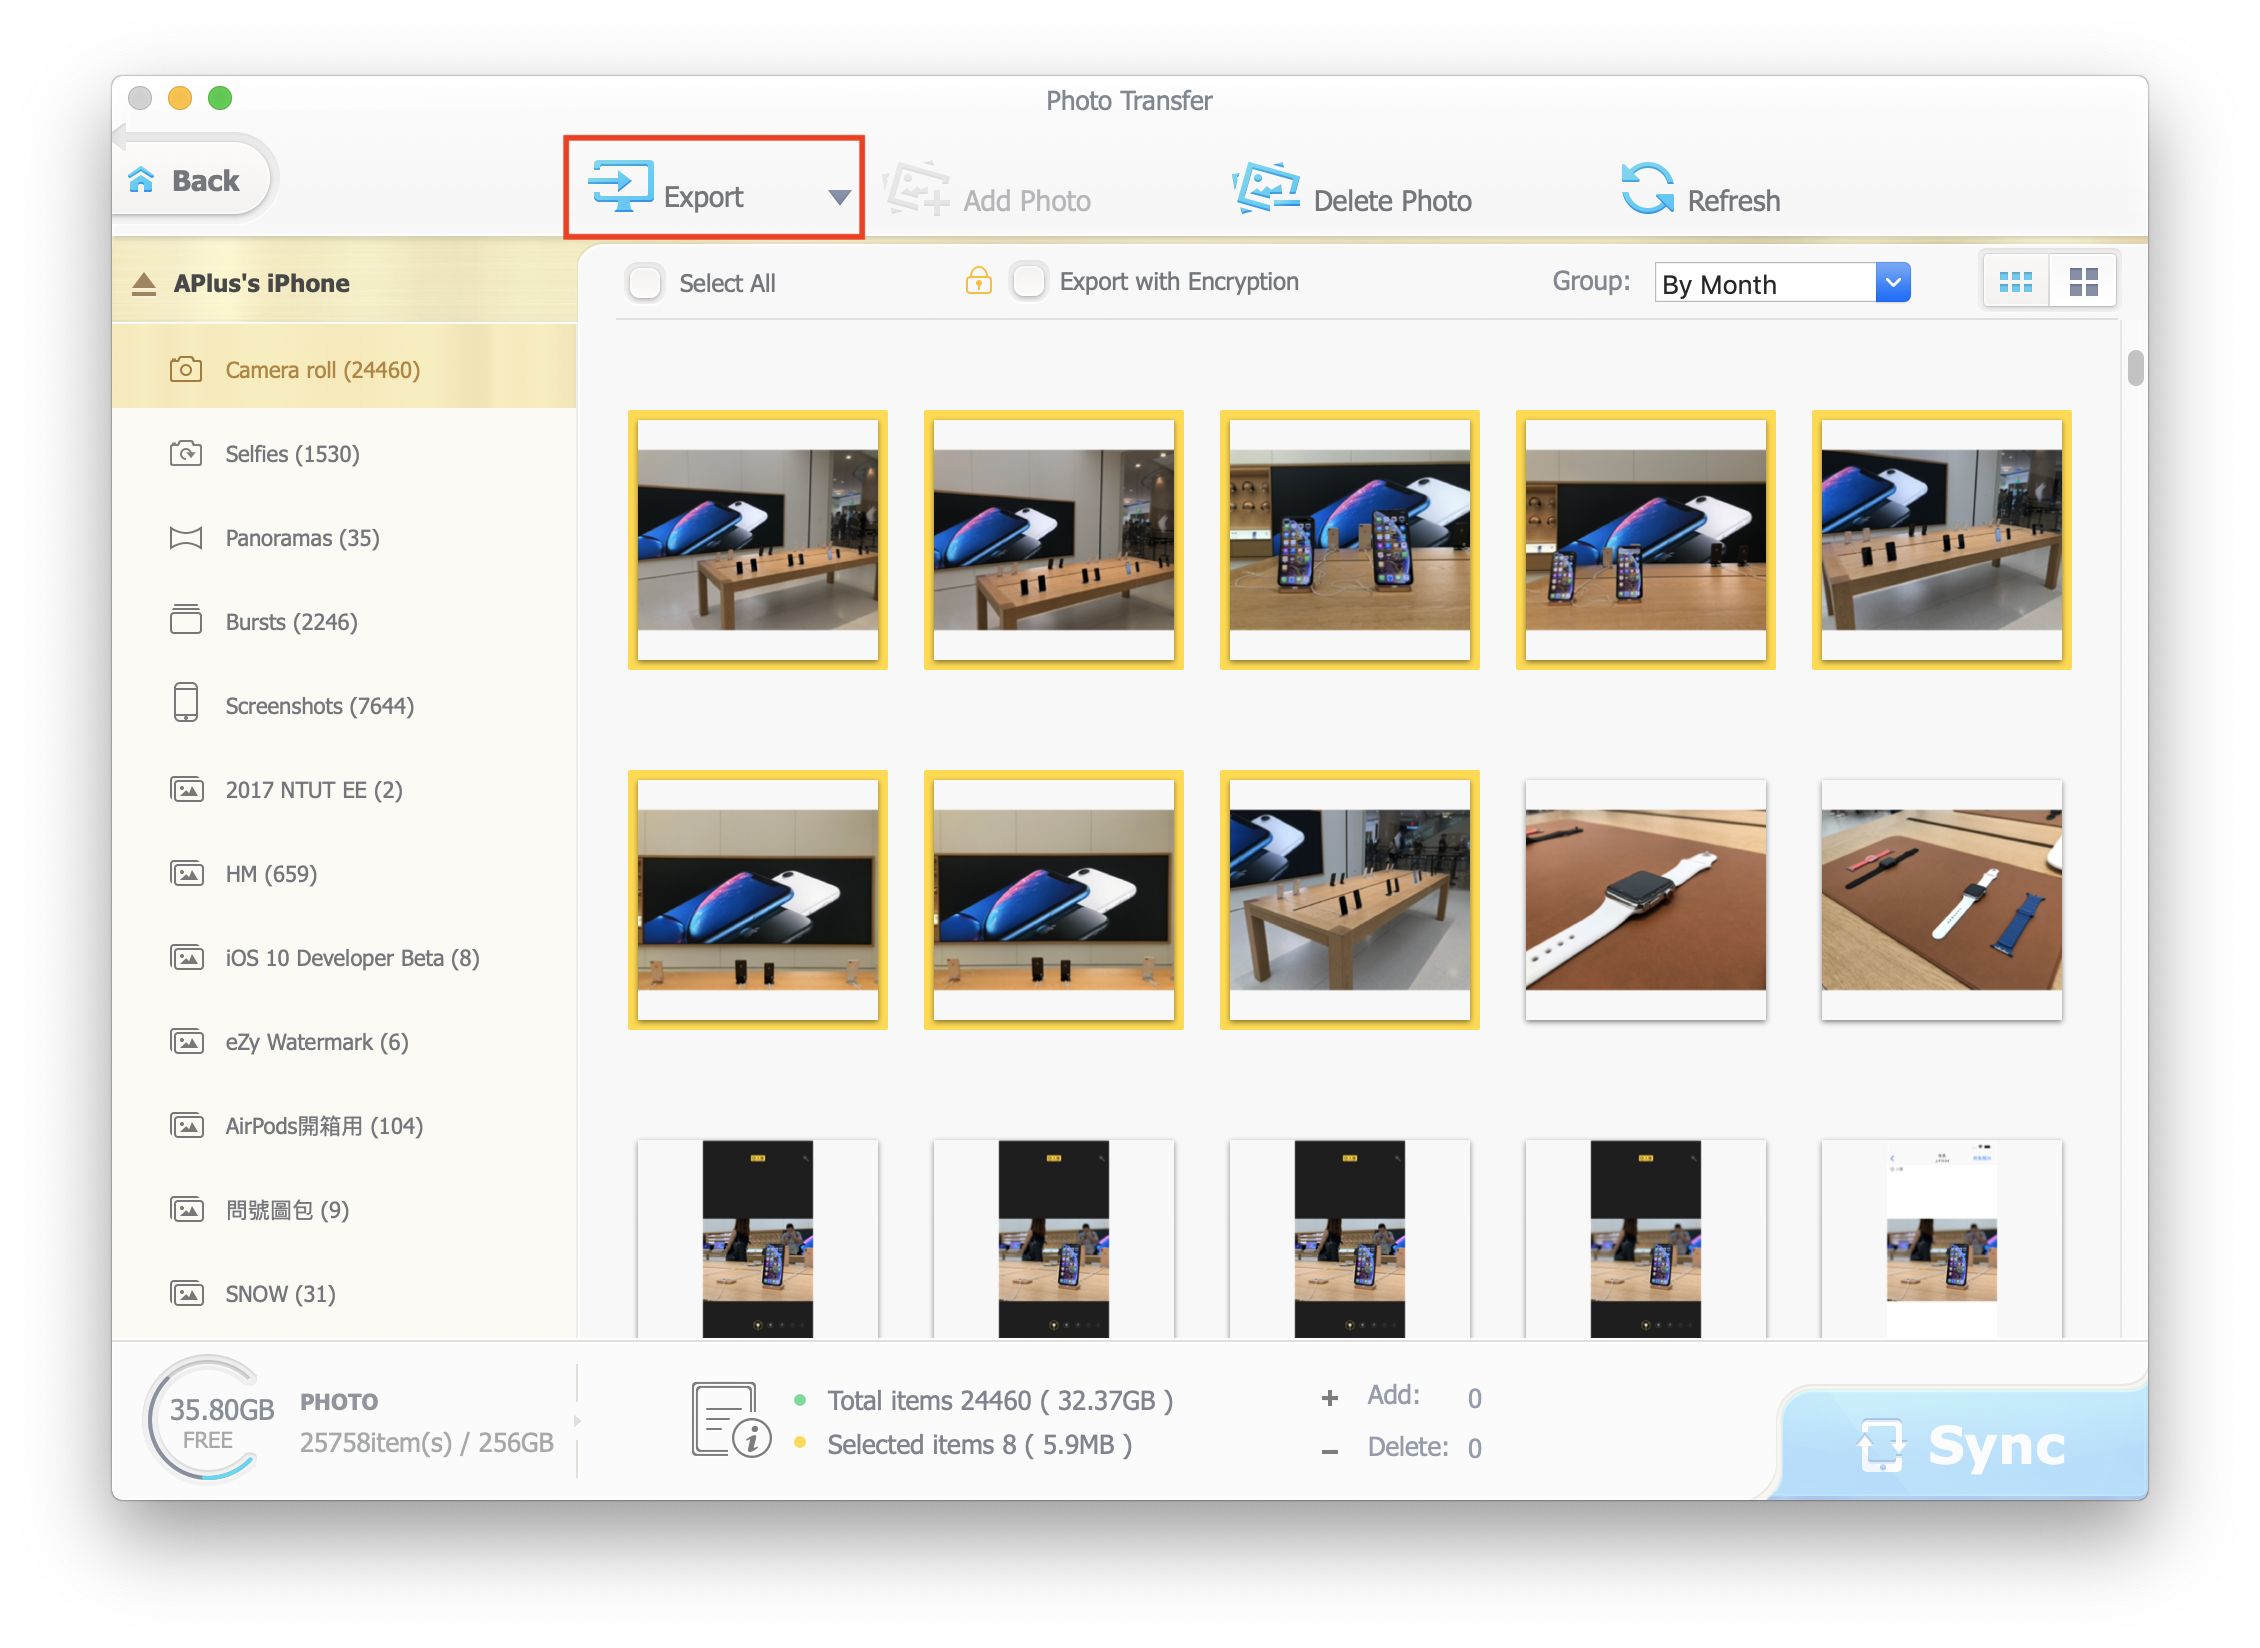Click the Refresh arrows icon
The image size is (2260, 1648).
1647,188
